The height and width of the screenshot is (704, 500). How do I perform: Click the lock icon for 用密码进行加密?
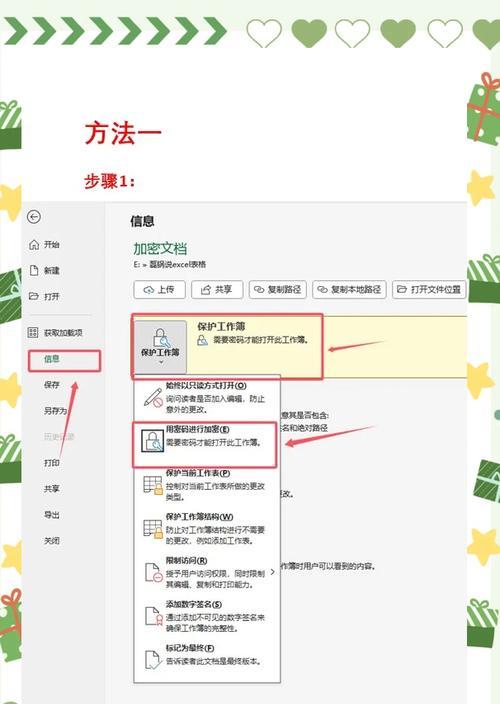tap(152, 440)
